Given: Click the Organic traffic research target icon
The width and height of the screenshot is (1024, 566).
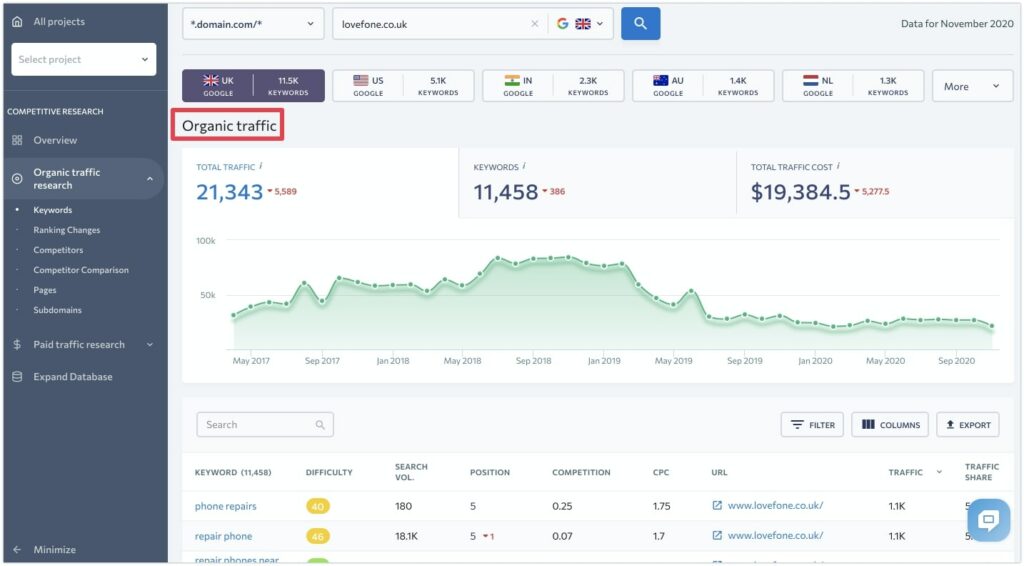Looking at the screenshot, I should pyautogui.click(x=17, y=179).
